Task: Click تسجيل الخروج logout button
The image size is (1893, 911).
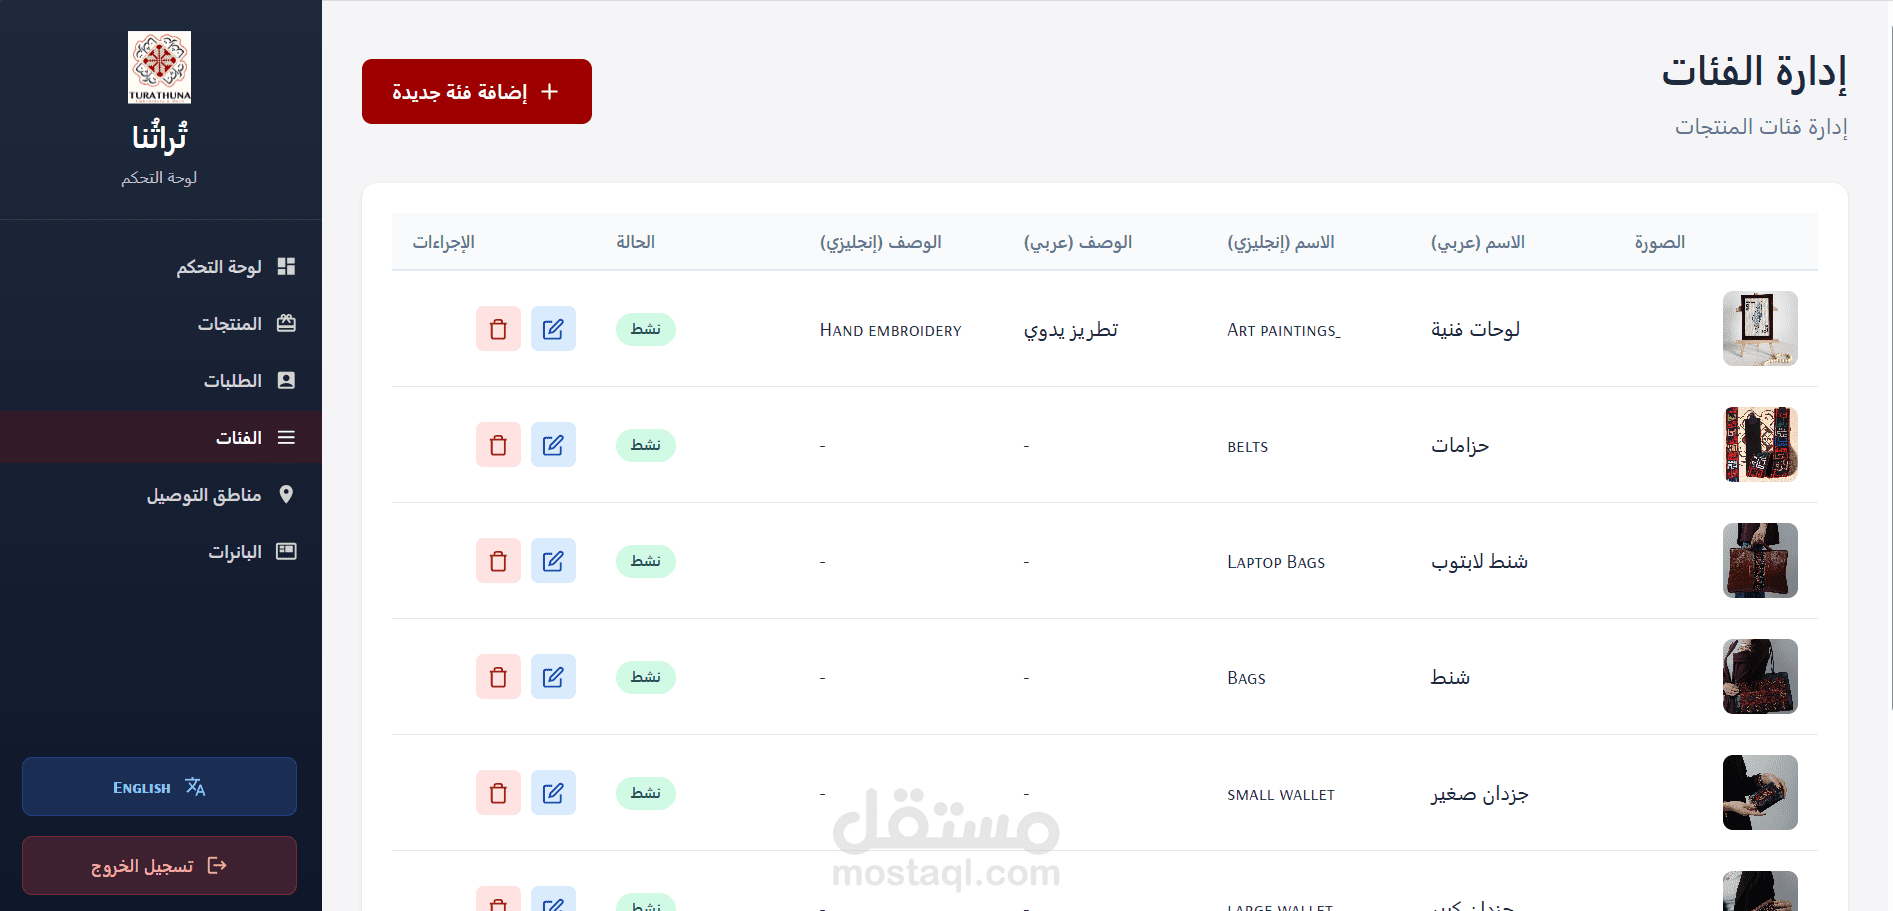Action: (x=159, y=865)
